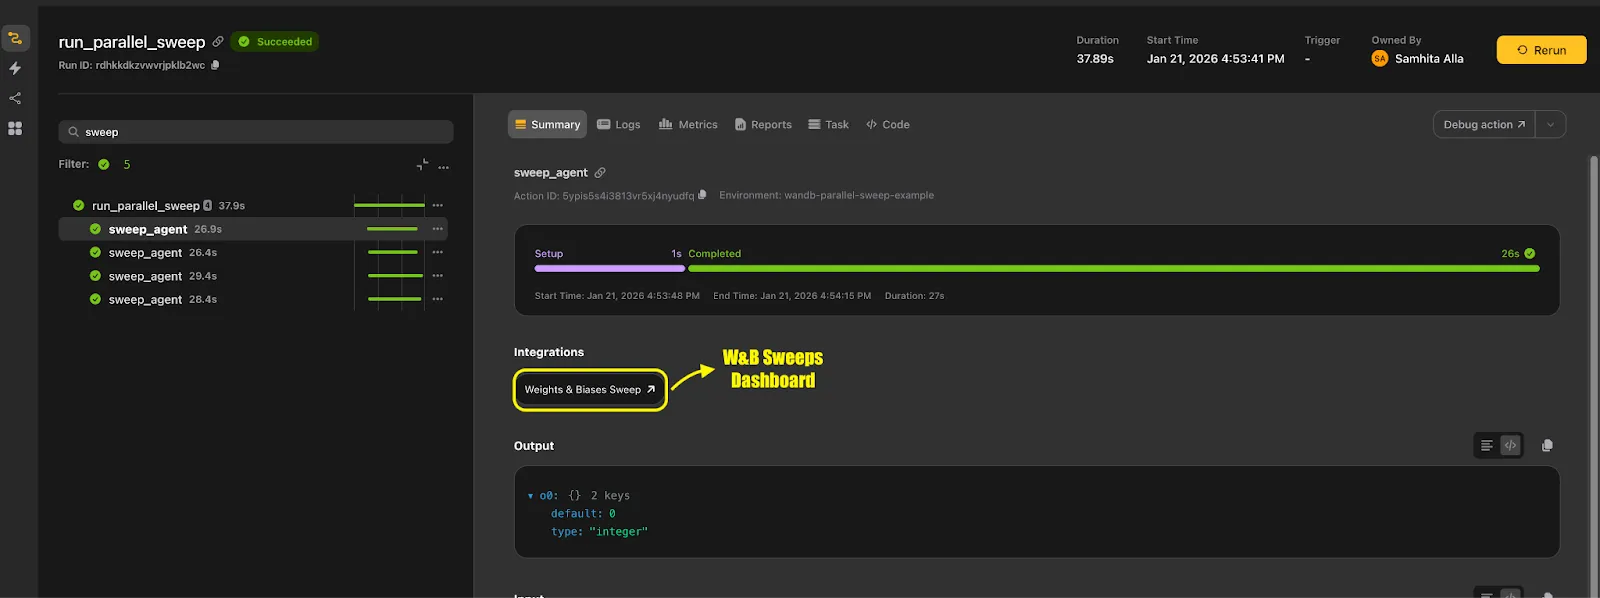Copy the Action ID to clipboard
Screen dimensions: 1600x598
(x=702, y=195)
